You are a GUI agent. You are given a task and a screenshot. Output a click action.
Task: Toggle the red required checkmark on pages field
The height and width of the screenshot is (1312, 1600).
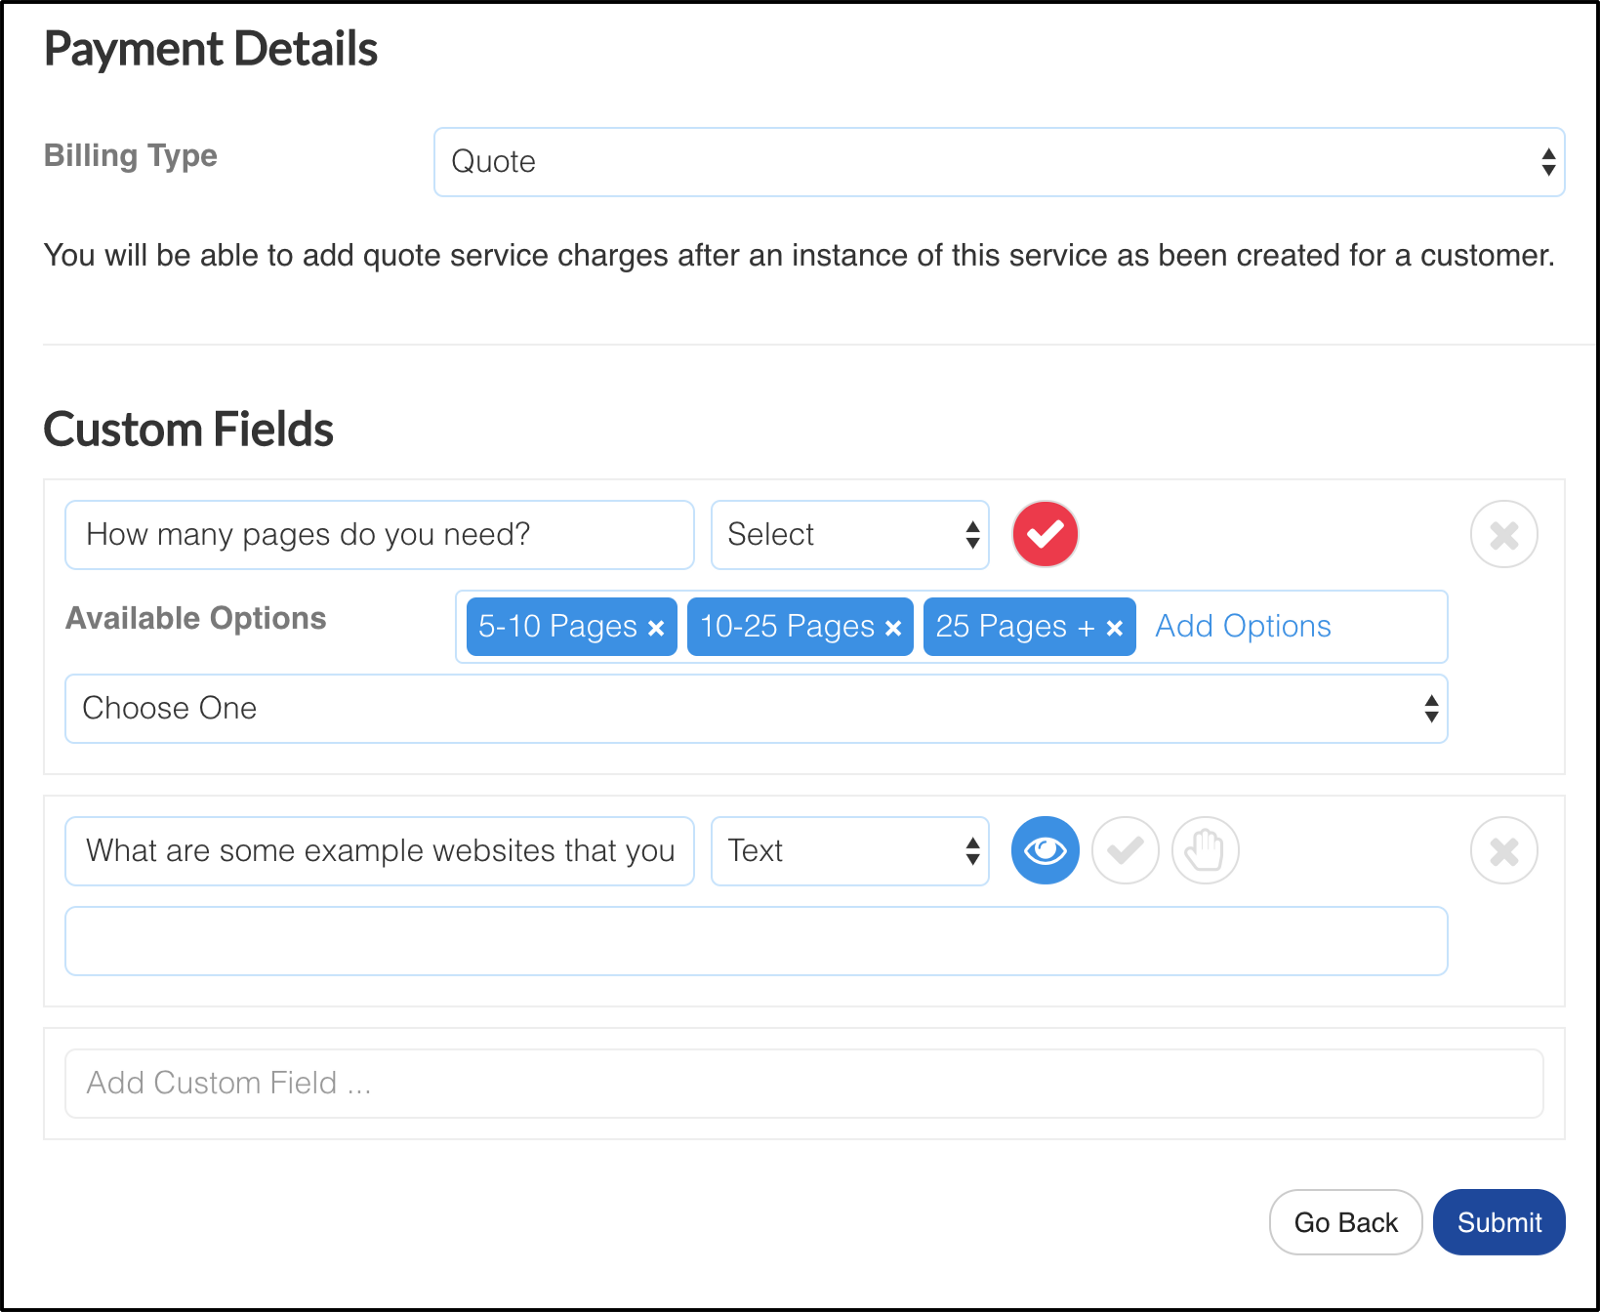pos(1045,535)
